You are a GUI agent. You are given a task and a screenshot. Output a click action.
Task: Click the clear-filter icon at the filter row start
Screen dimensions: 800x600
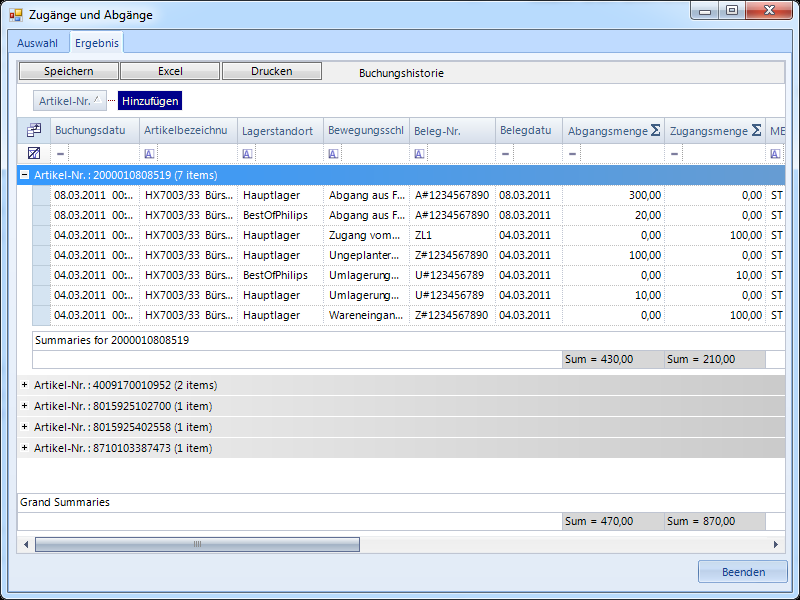(x=34, y=153)
